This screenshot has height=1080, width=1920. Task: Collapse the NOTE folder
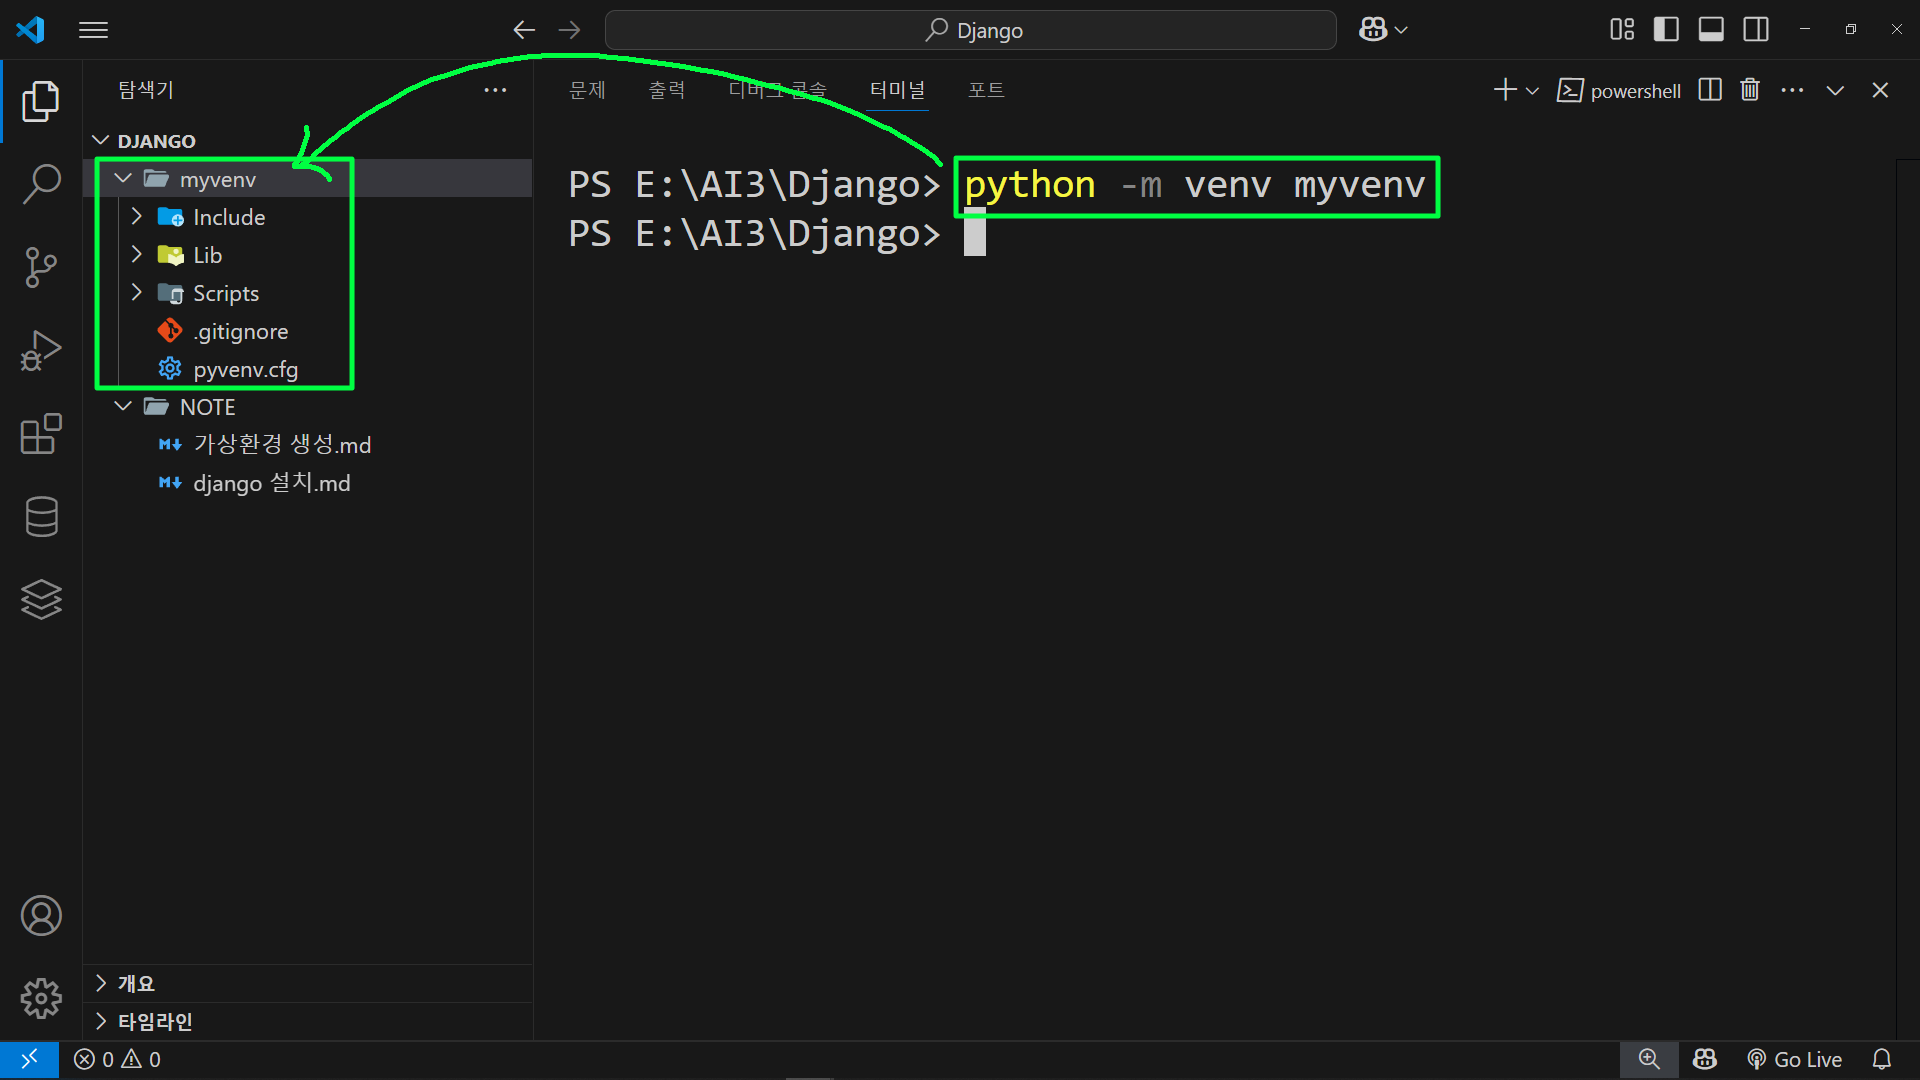click(123, 407)
